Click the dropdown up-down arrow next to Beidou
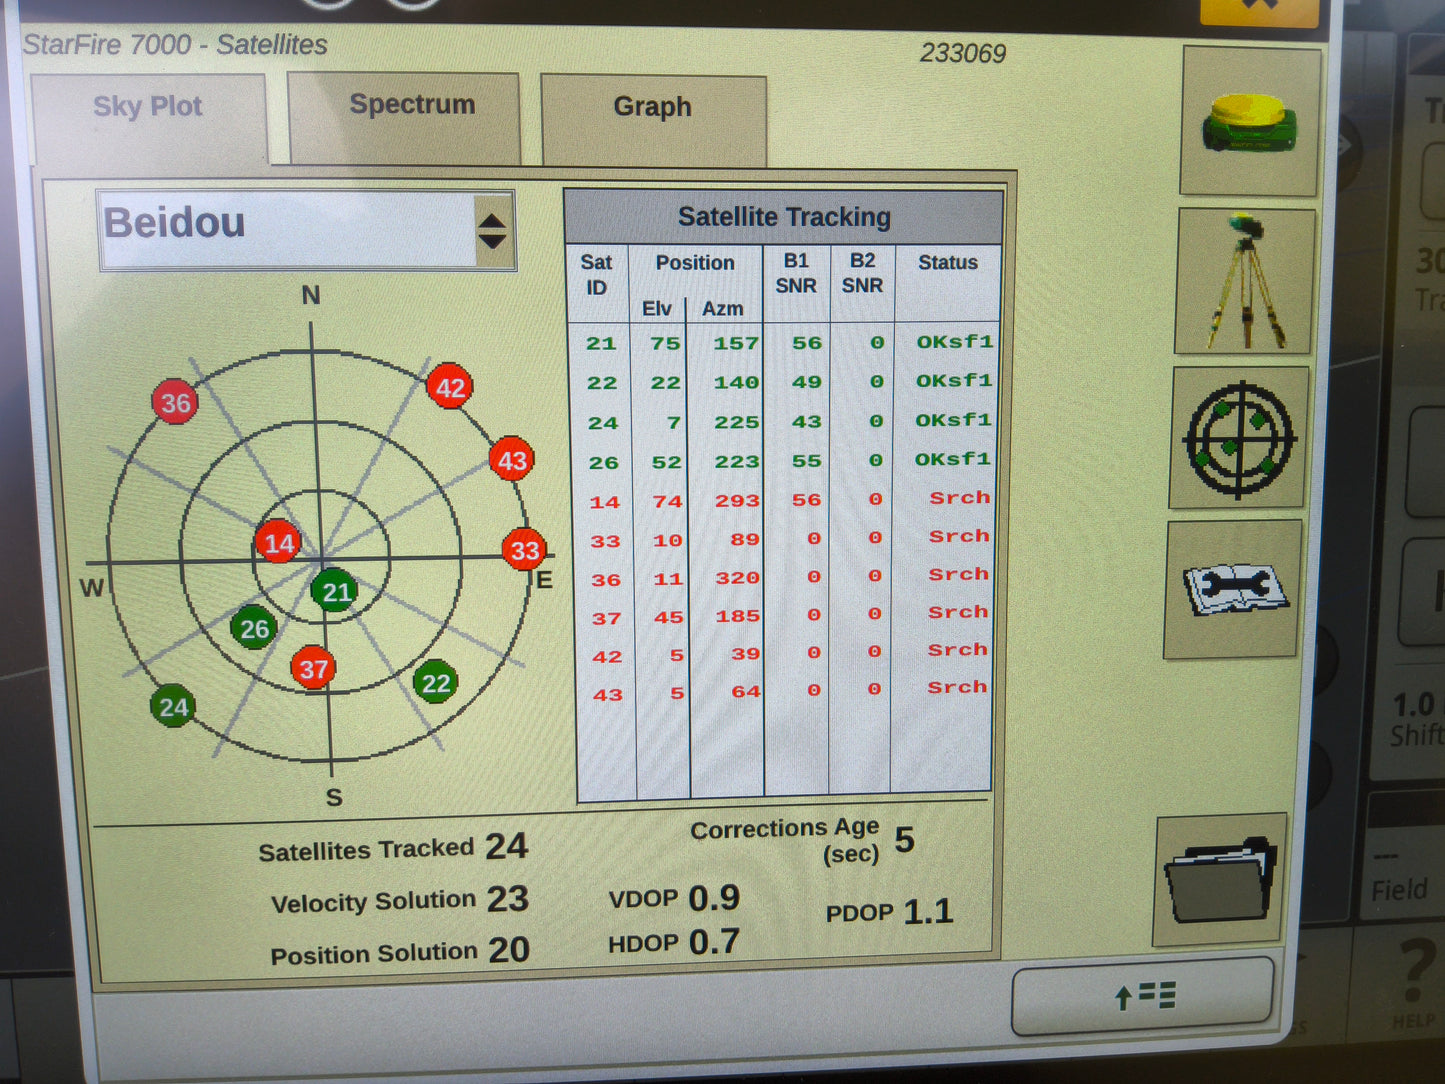Viewport: 1445px width, 1084px height. [493, 231]
